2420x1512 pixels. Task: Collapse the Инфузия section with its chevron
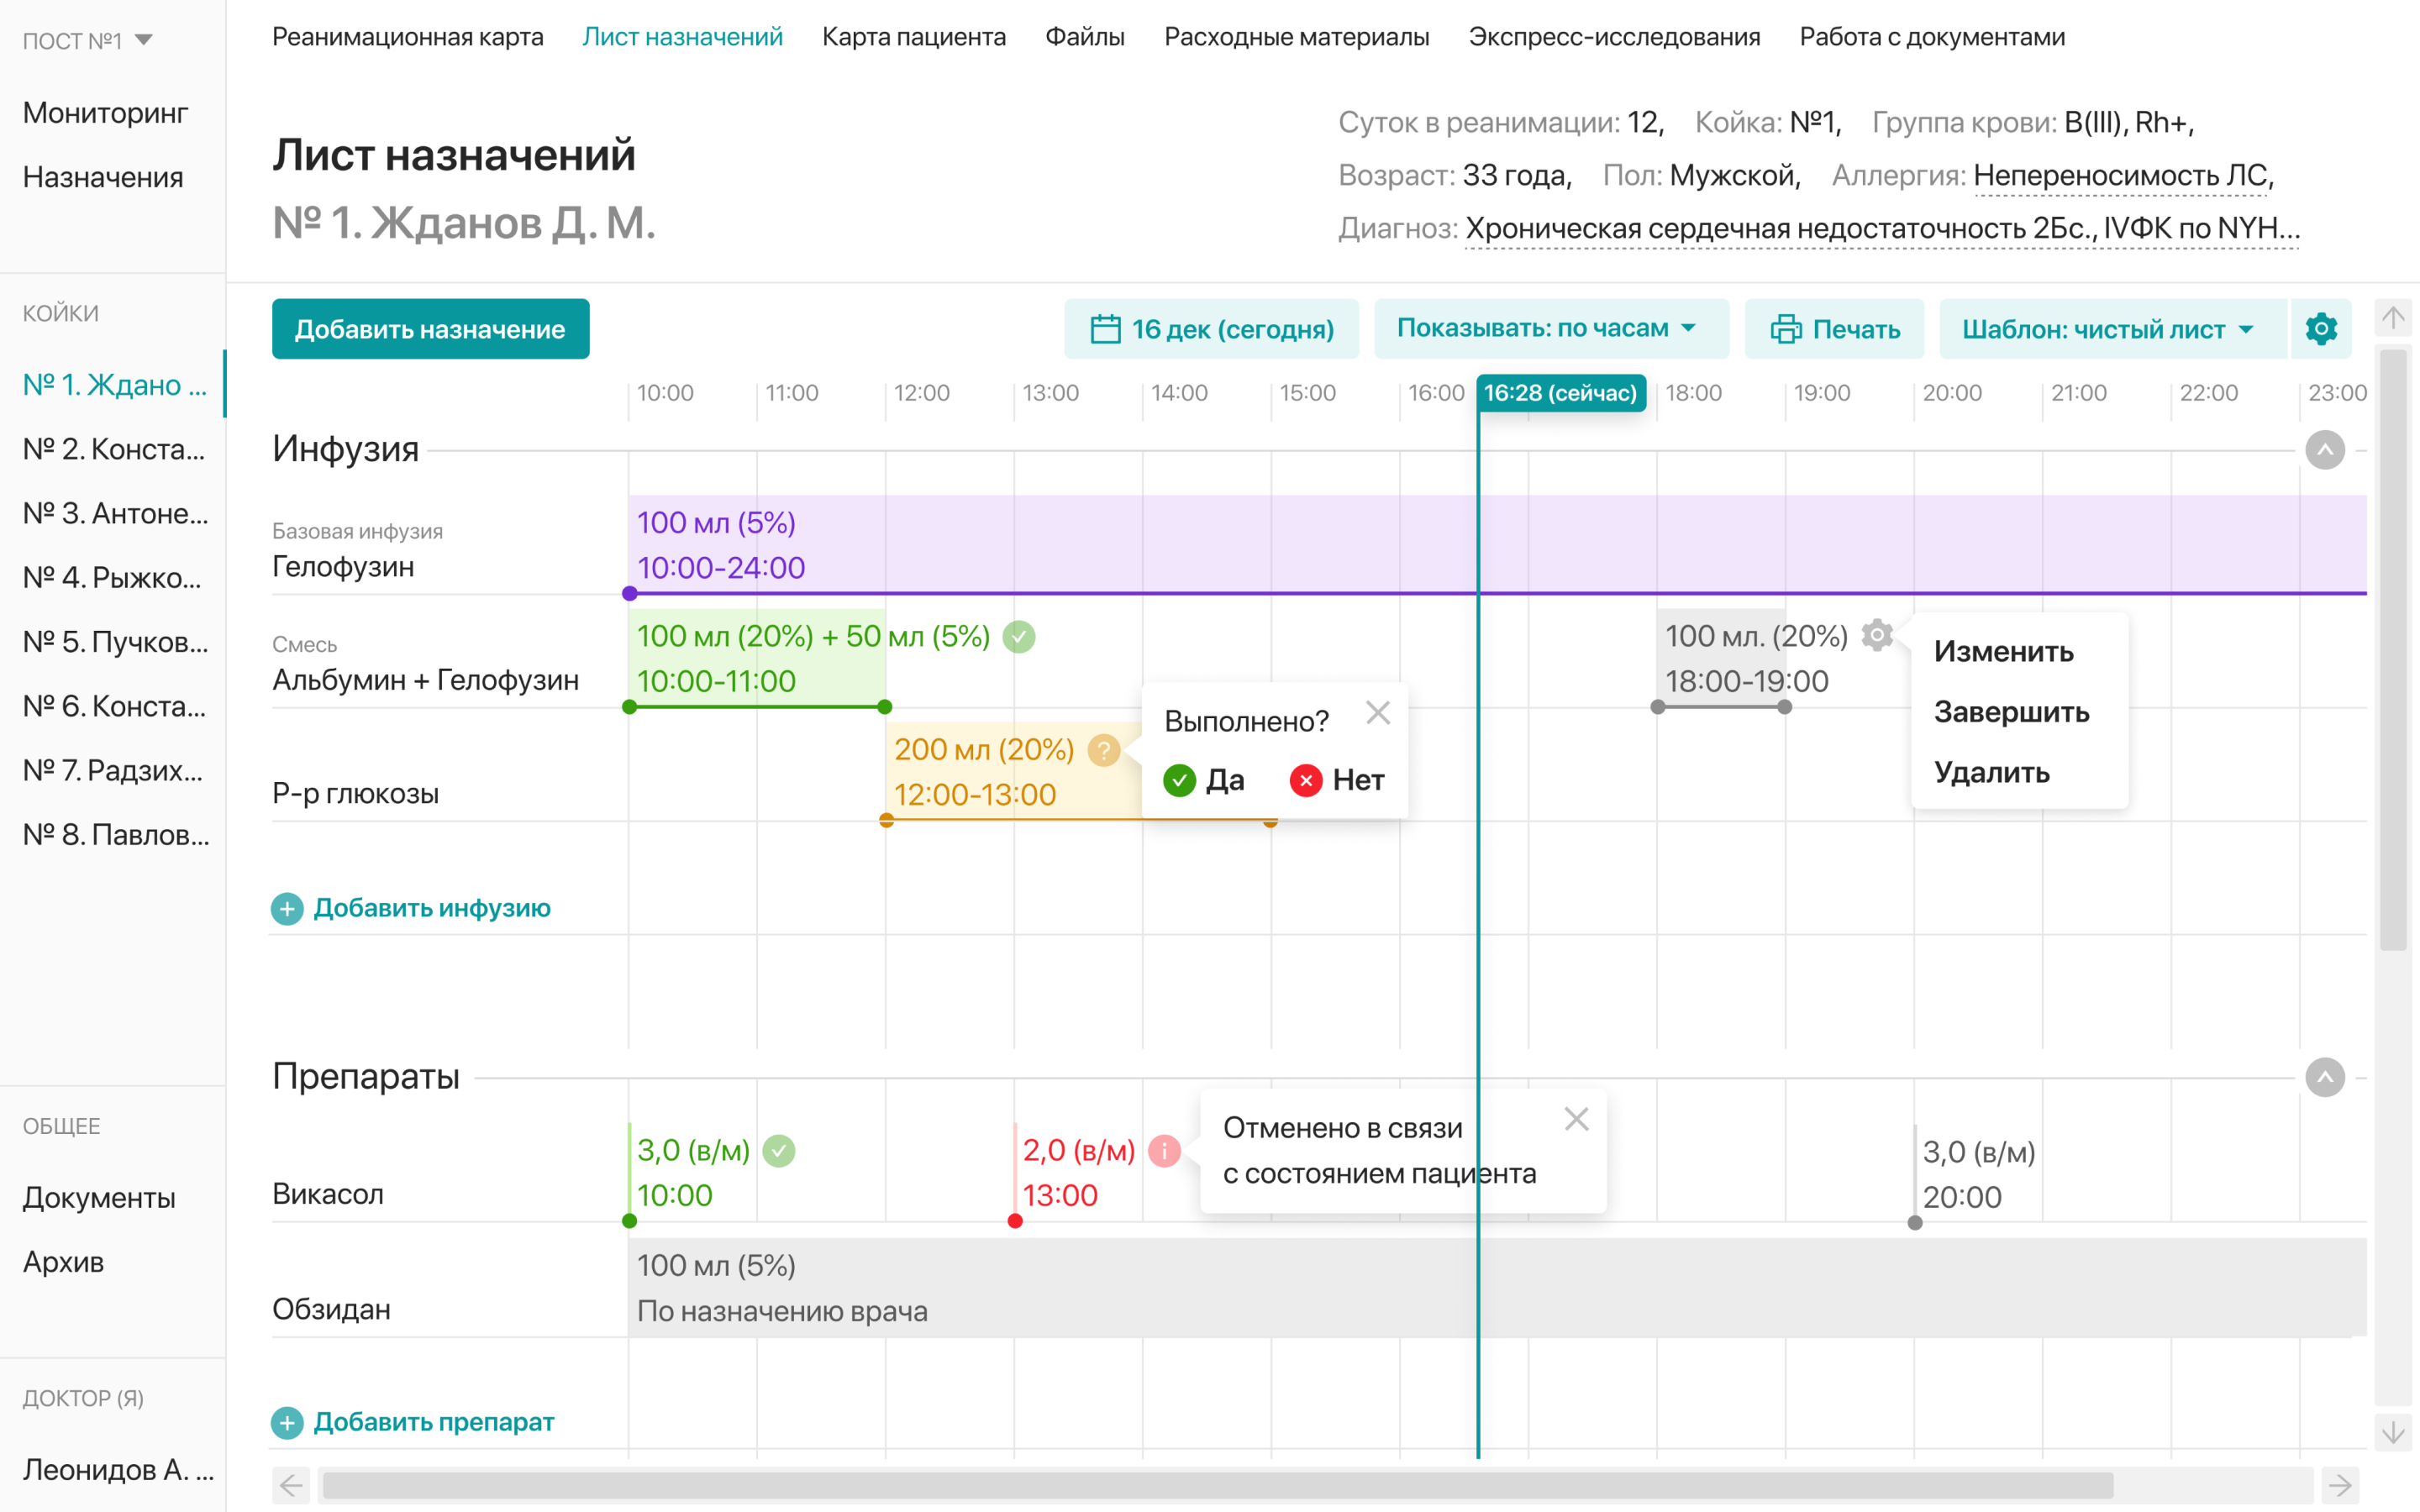tap(2325, 450)
